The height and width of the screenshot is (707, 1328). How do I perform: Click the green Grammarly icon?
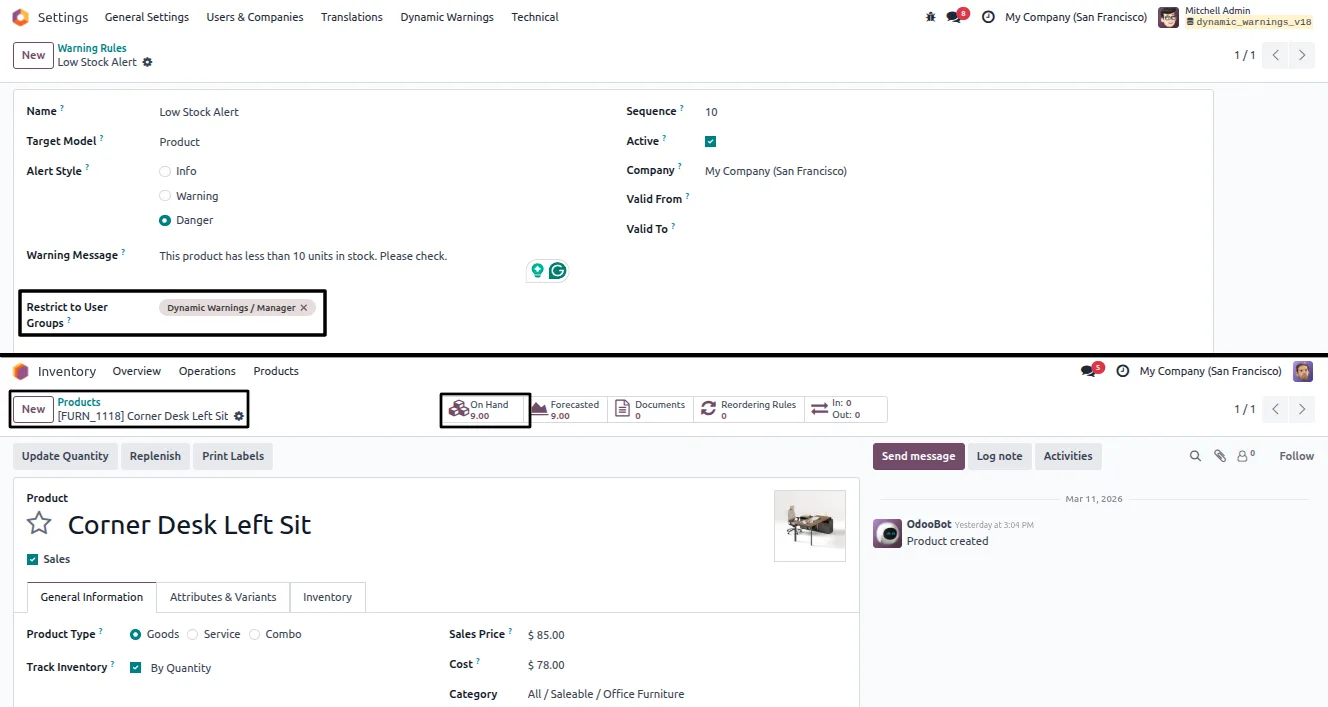(x=558, y=270)
